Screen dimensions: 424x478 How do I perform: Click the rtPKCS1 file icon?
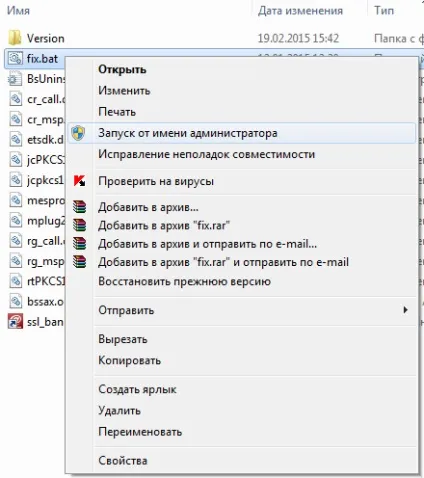click(x=15, y=281)
